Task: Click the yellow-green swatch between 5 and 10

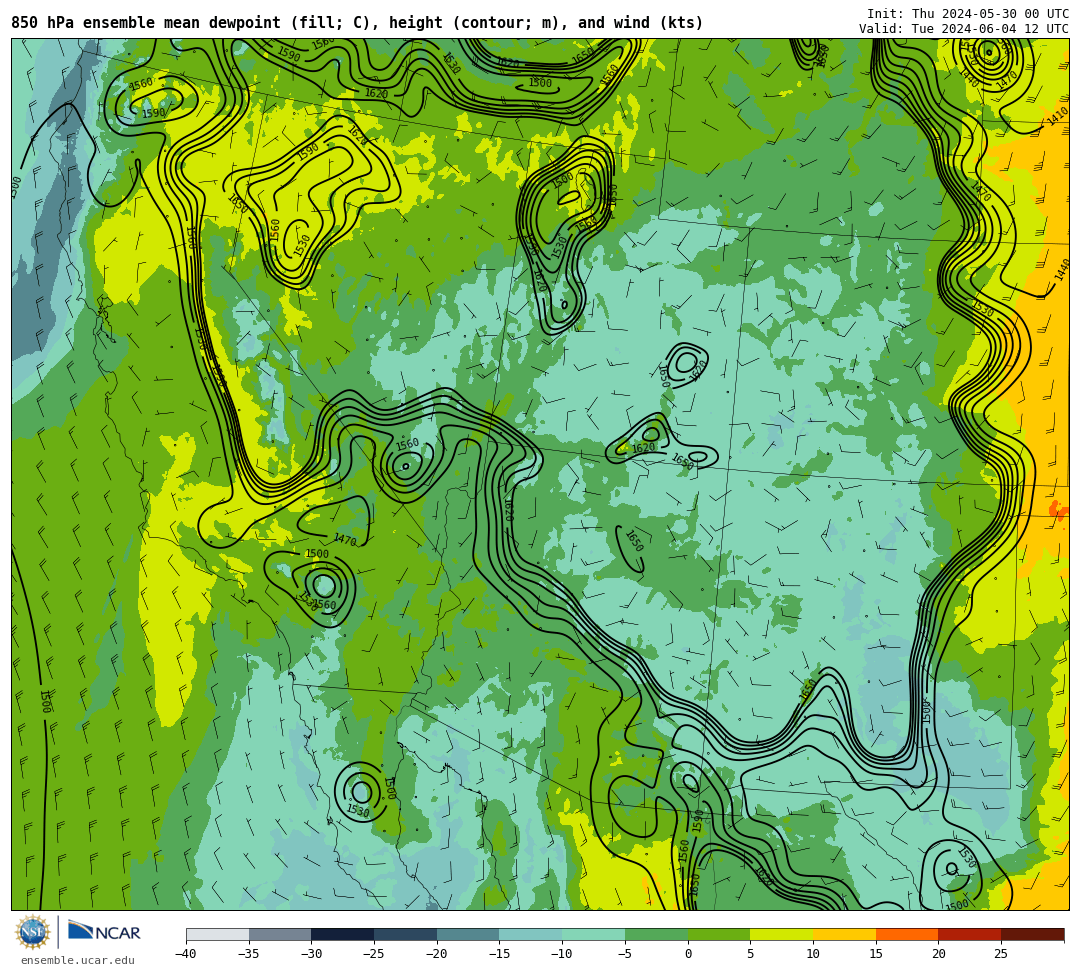Action: (x=782, y=934)
